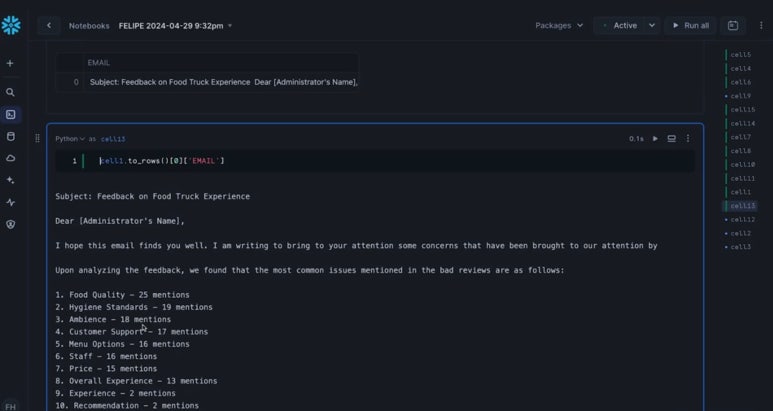The height and width of the screenshot is (411, 773).
Task: Click the plus Create icon in sidebar
Action: click(11, 63)
